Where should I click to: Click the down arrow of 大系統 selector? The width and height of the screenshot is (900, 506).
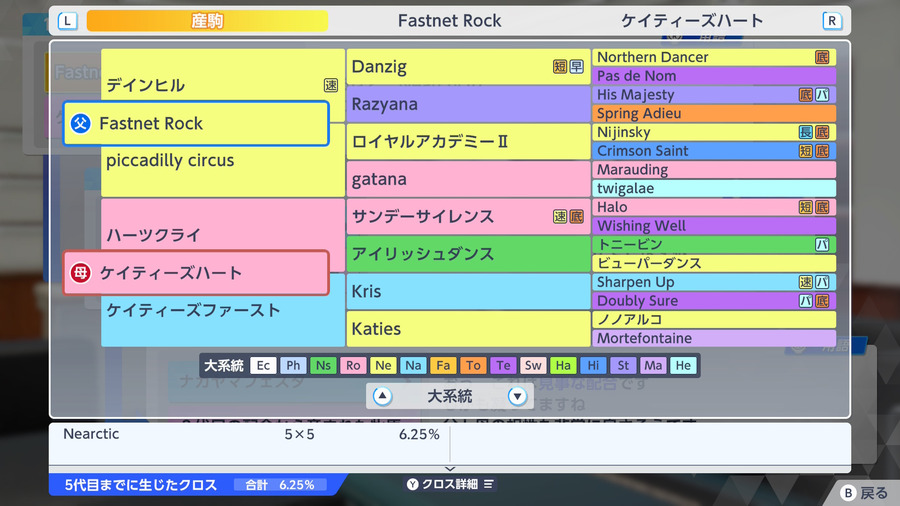point(517,396)
